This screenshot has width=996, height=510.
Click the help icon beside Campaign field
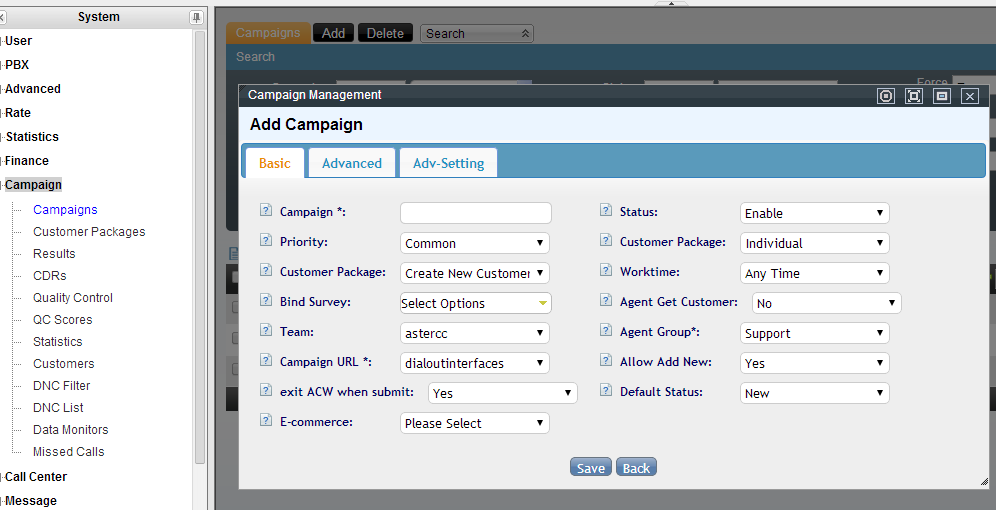266,211
